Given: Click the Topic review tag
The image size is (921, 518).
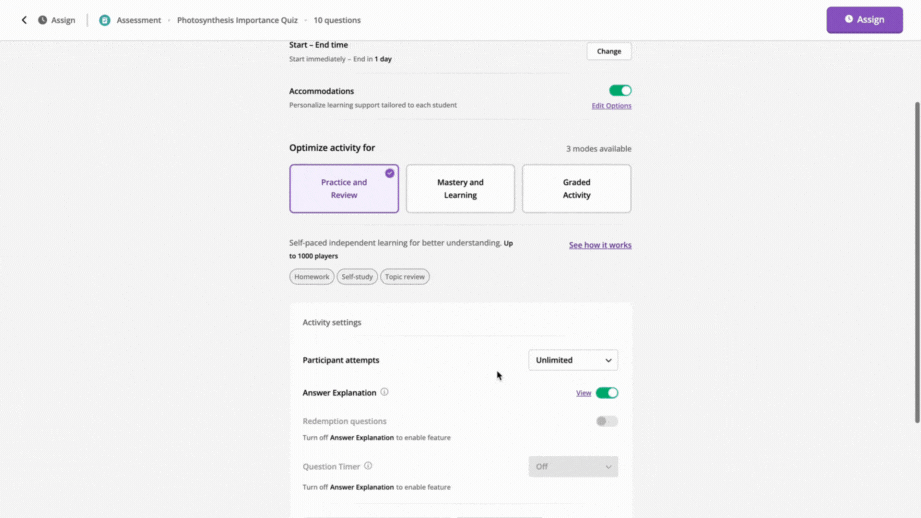Looking at the screenshot, I should pyautogui.click(x=405, y=277).
